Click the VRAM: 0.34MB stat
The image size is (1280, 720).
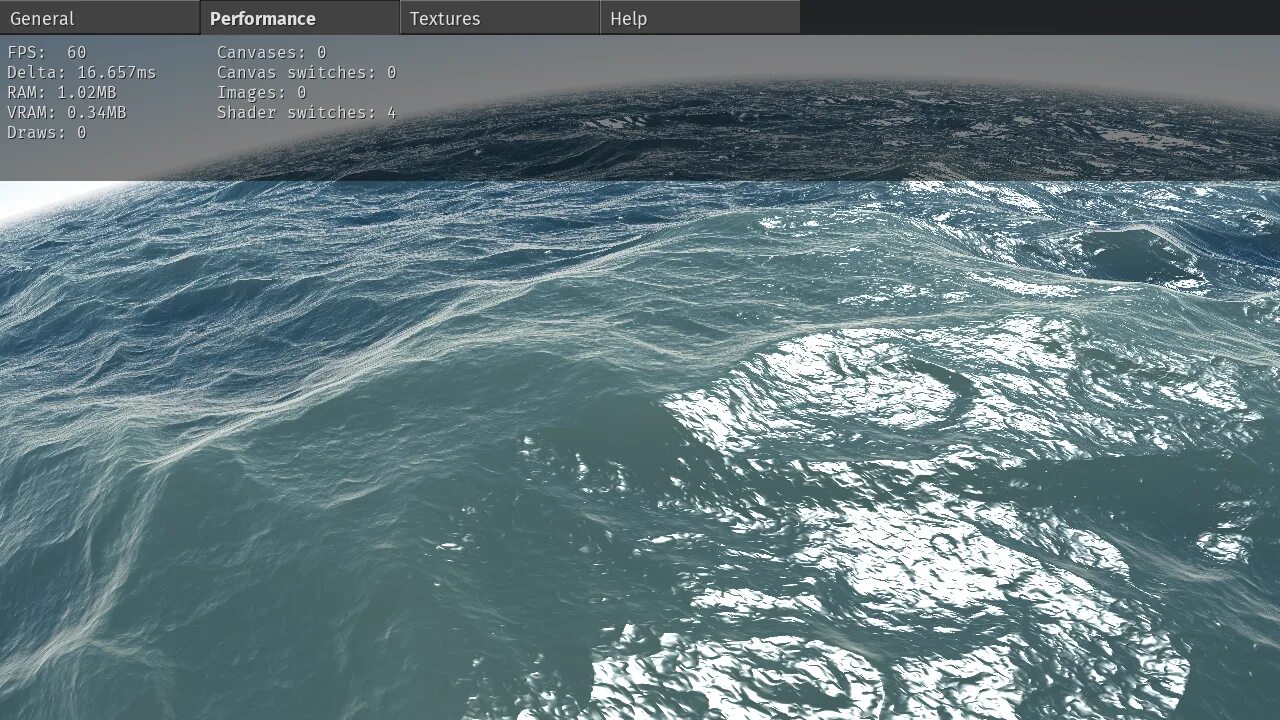[67, 112]
